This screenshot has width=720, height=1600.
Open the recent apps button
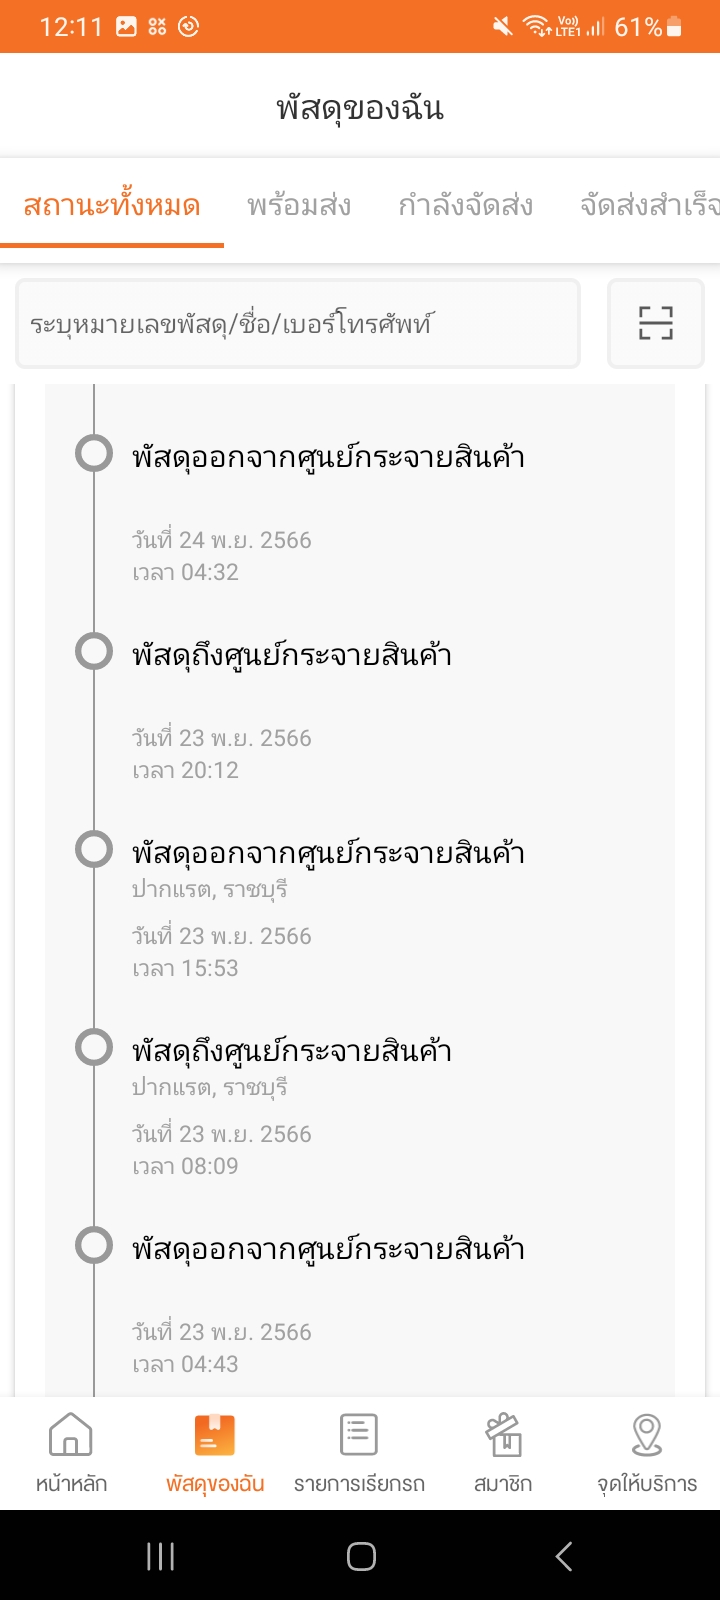click(160, 1556)
